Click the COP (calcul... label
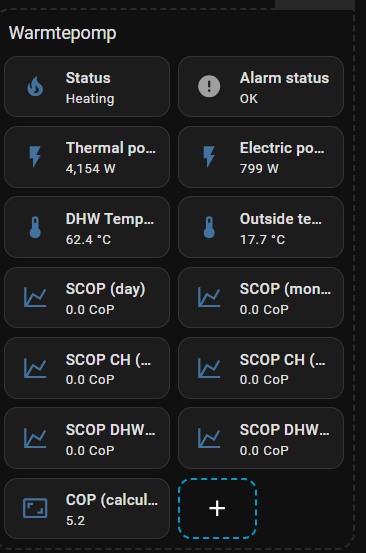This screenshot has width=366, height=553. pos(112,500)
